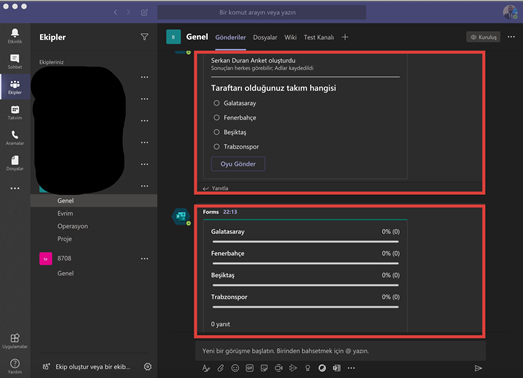This screenshot has height=378, width=523.
Task: Open the Praise badge icon
Action: [308, 368]
